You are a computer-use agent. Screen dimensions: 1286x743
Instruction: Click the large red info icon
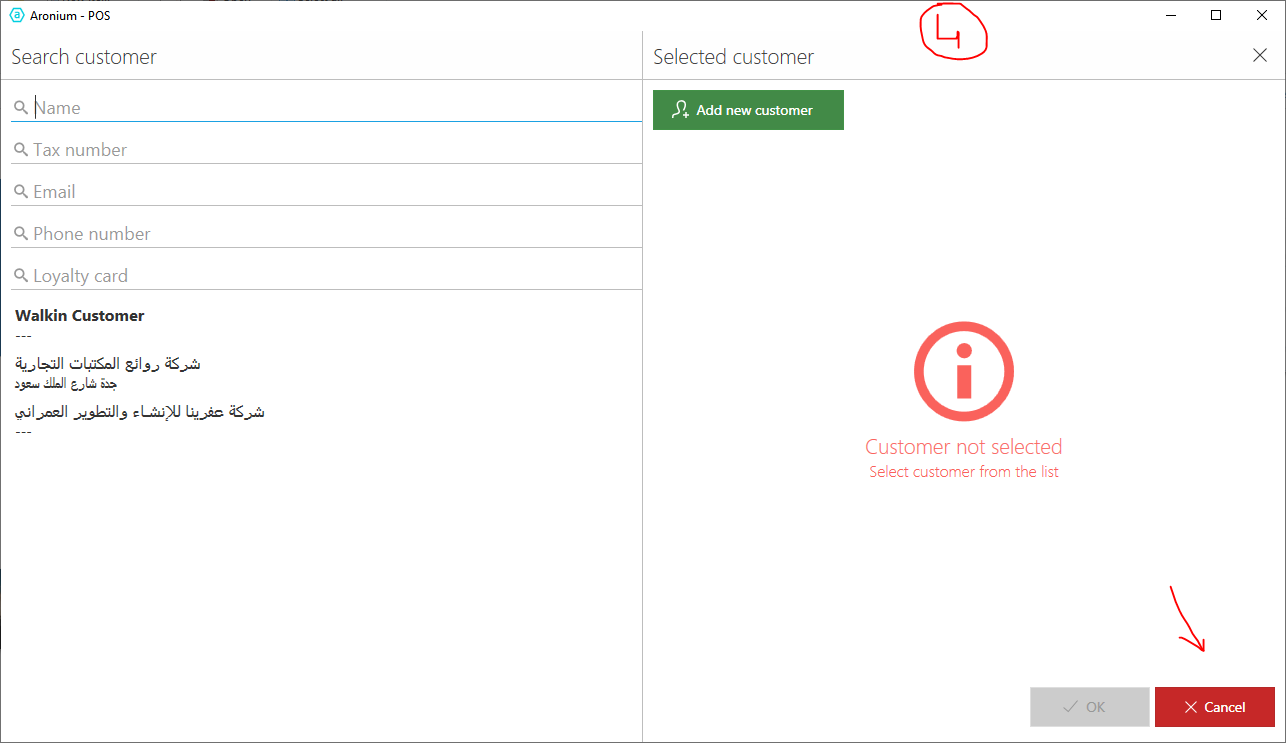pos(963,372)
